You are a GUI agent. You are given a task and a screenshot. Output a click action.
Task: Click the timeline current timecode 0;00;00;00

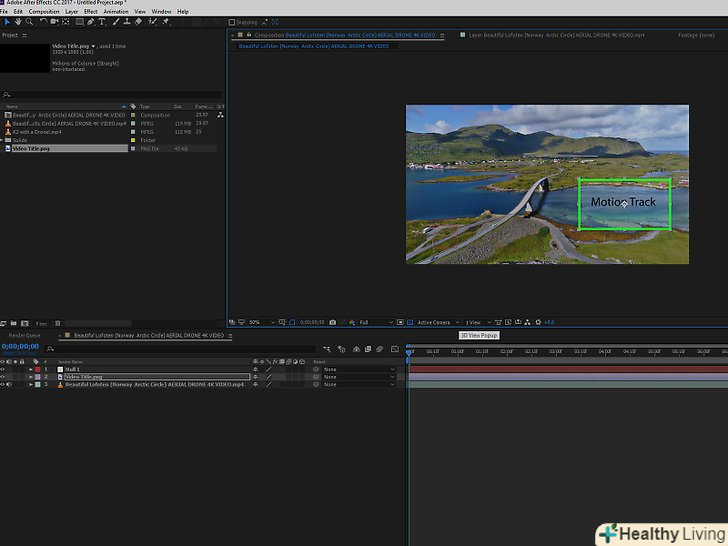[x=20, y=346]
